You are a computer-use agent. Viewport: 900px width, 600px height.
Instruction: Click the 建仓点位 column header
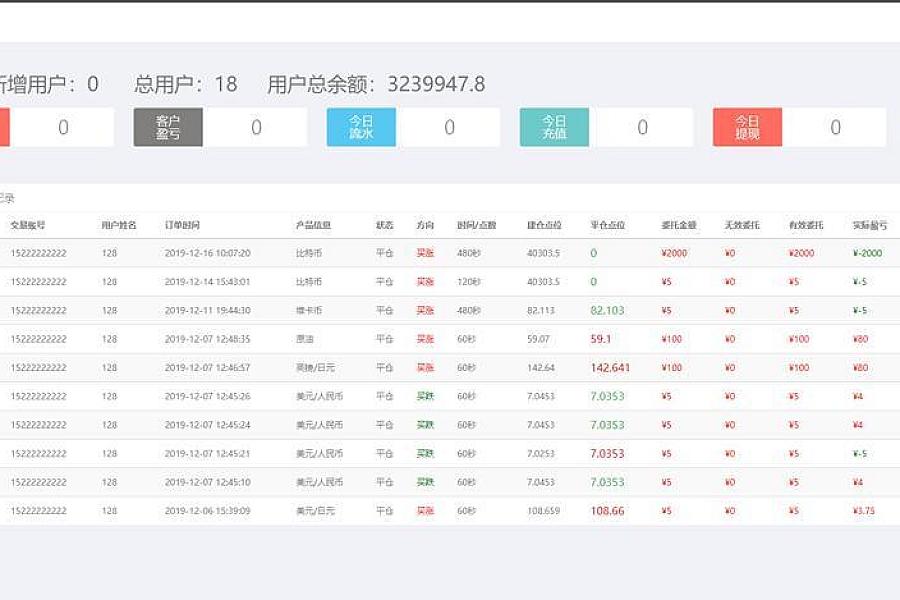[544, 225]
